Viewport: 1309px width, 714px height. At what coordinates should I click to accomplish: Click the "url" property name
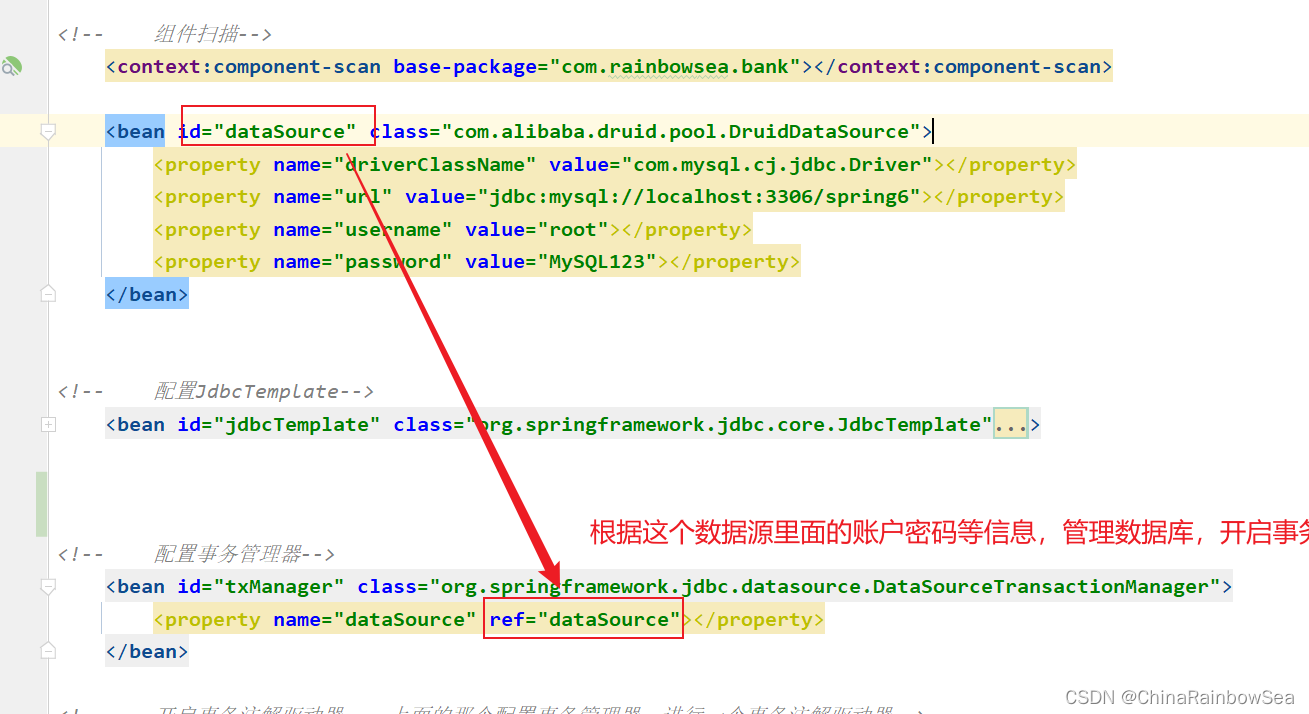coord(363,197)
